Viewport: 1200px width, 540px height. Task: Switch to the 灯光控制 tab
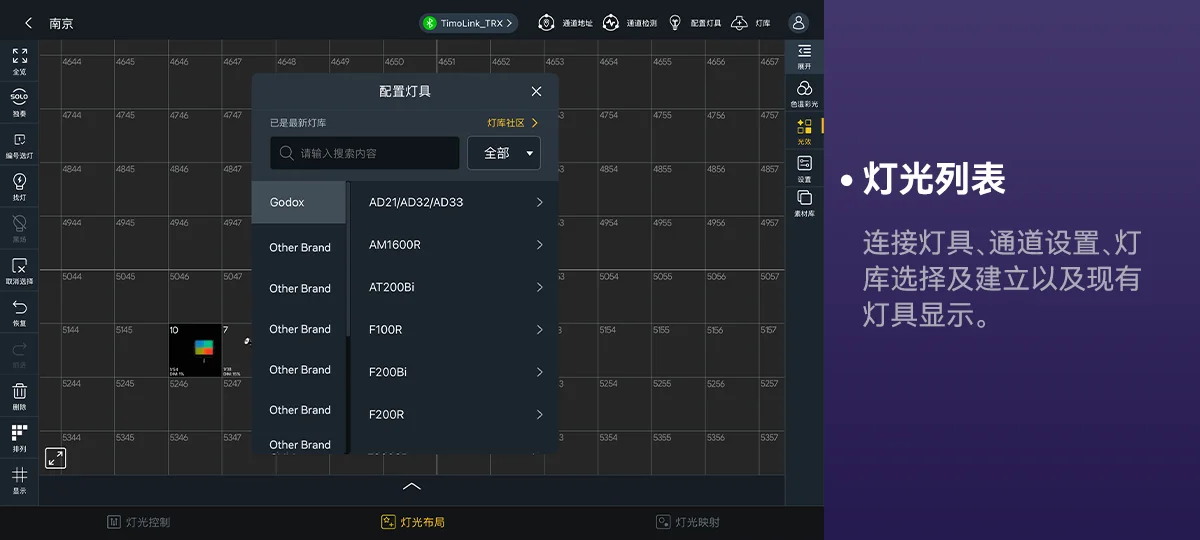coord(138,522)
